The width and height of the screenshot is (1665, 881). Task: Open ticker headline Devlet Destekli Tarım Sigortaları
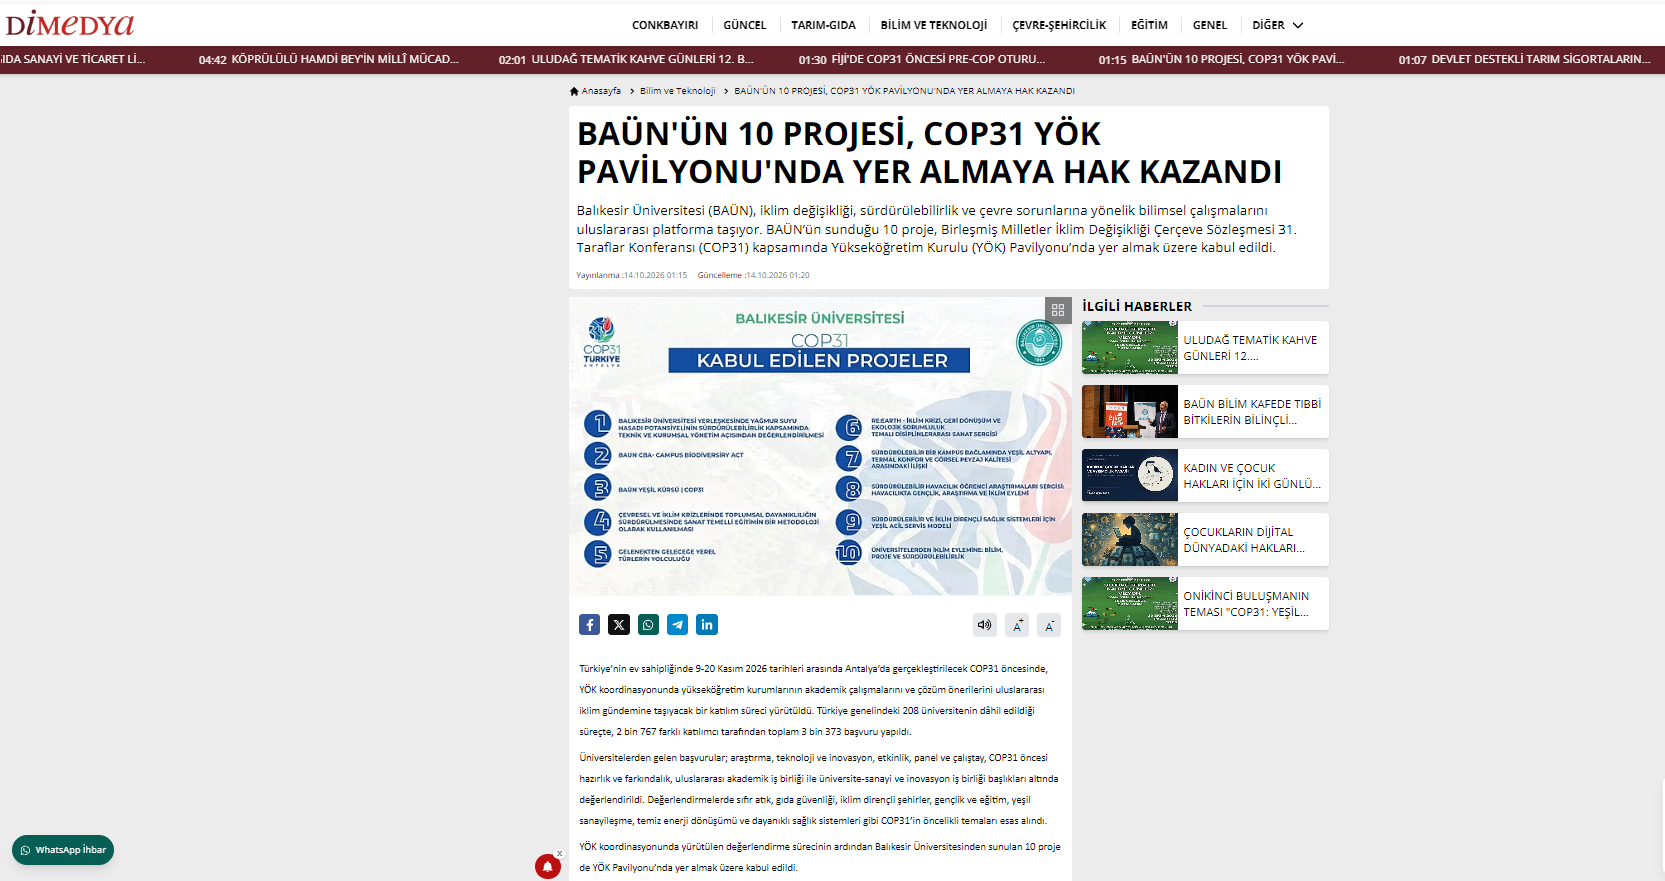tap(1525, 59)
